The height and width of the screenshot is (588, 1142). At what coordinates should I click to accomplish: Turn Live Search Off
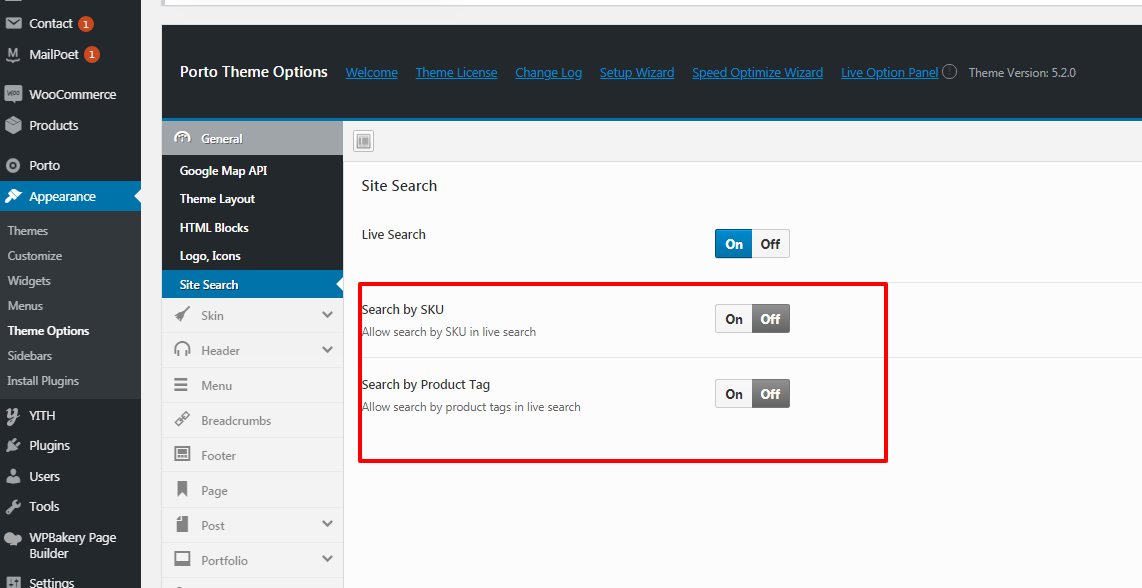771,244
